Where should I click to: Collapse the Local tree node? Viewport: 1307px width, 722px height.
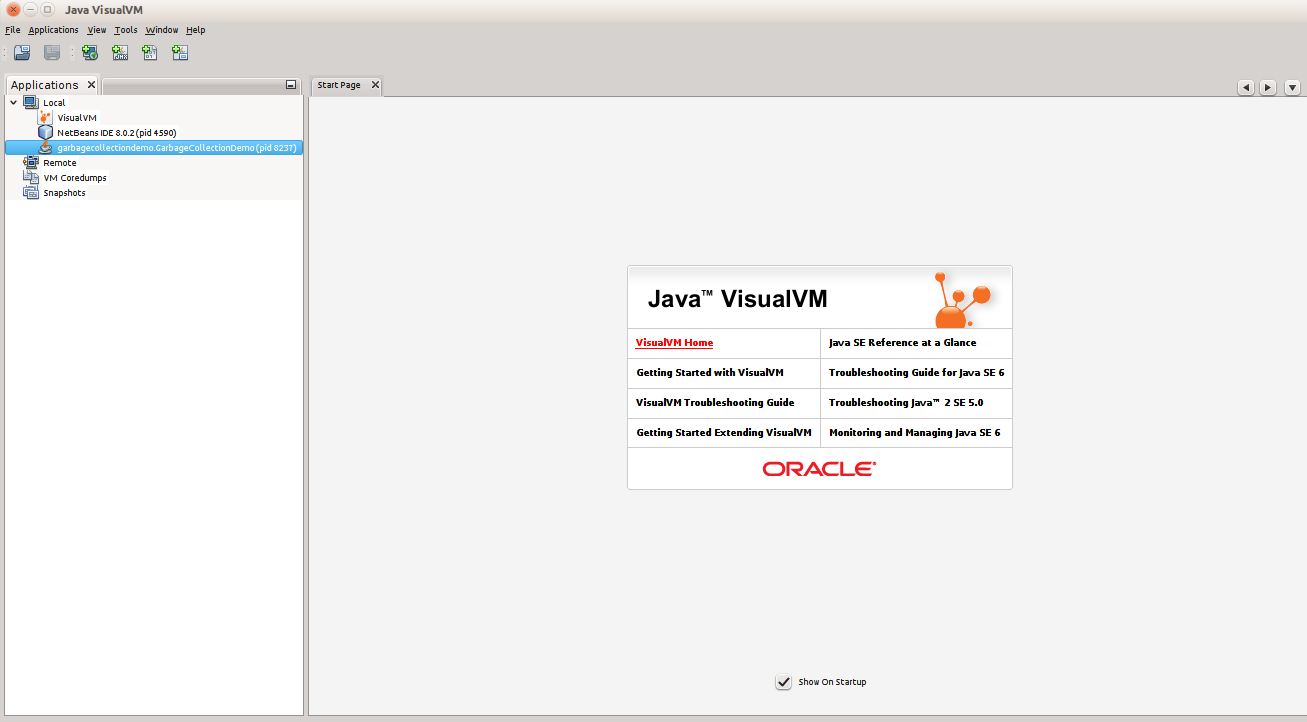pos(13,102)
